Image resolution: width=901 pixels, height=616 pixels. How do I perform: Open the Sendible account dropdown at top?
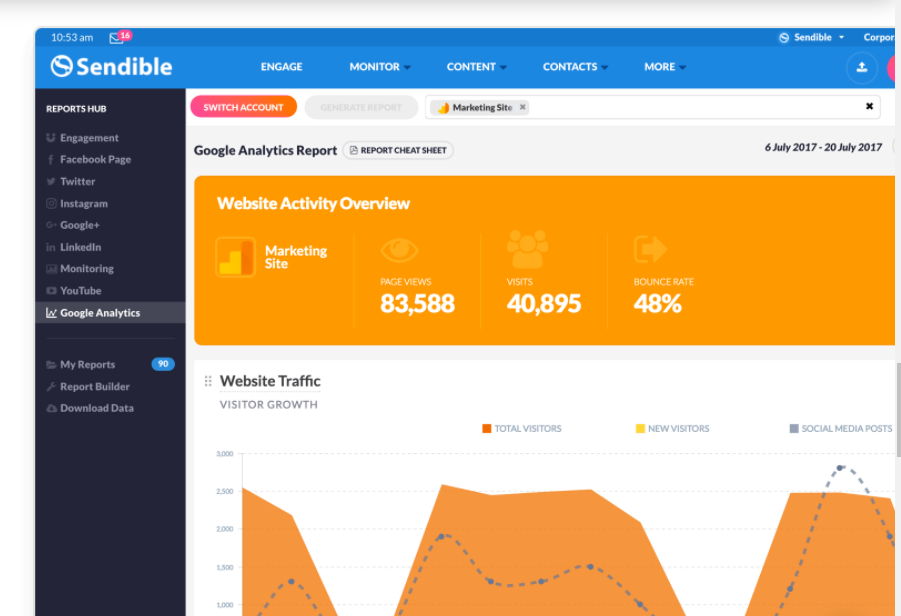(x=812, y=37)
